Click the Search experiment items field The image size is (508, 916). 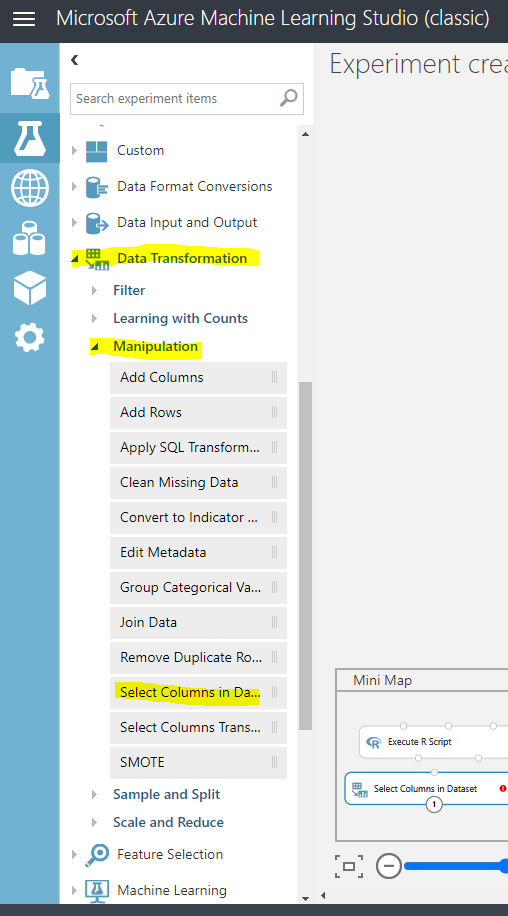[x=175, y=98]
